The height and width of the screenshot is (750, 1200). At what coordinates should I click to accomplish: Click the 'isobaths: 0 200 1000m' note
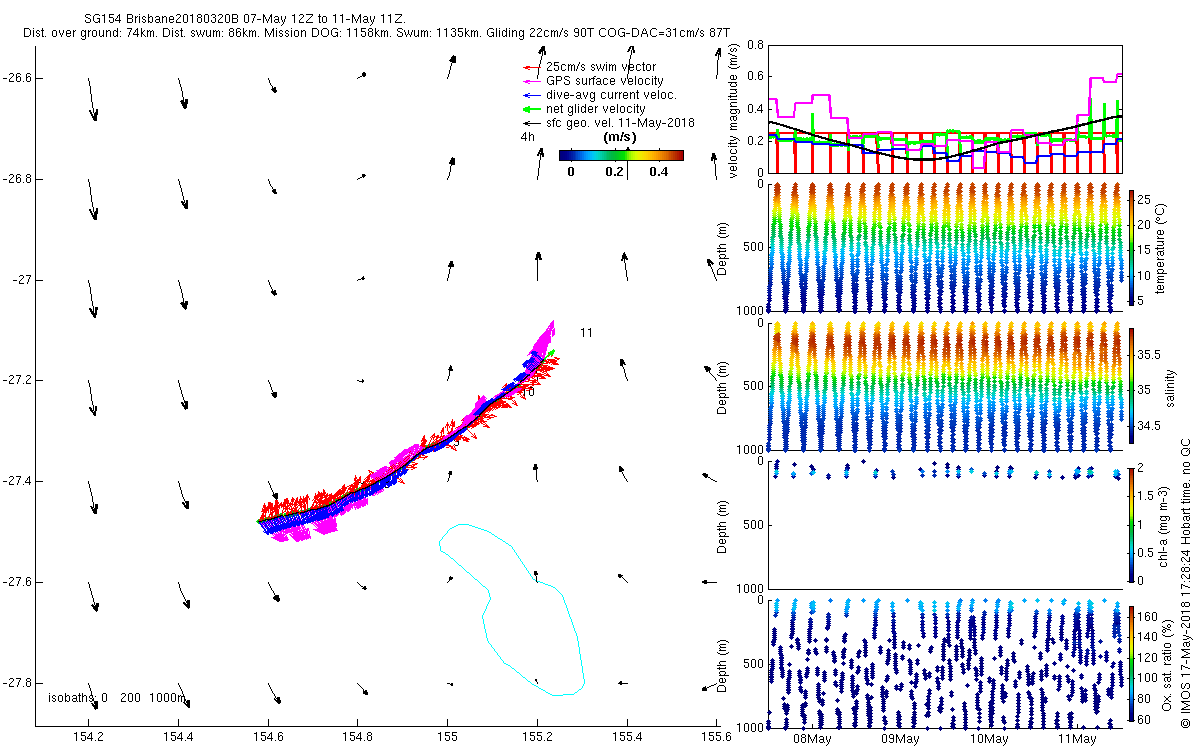[x=117, y=697]
